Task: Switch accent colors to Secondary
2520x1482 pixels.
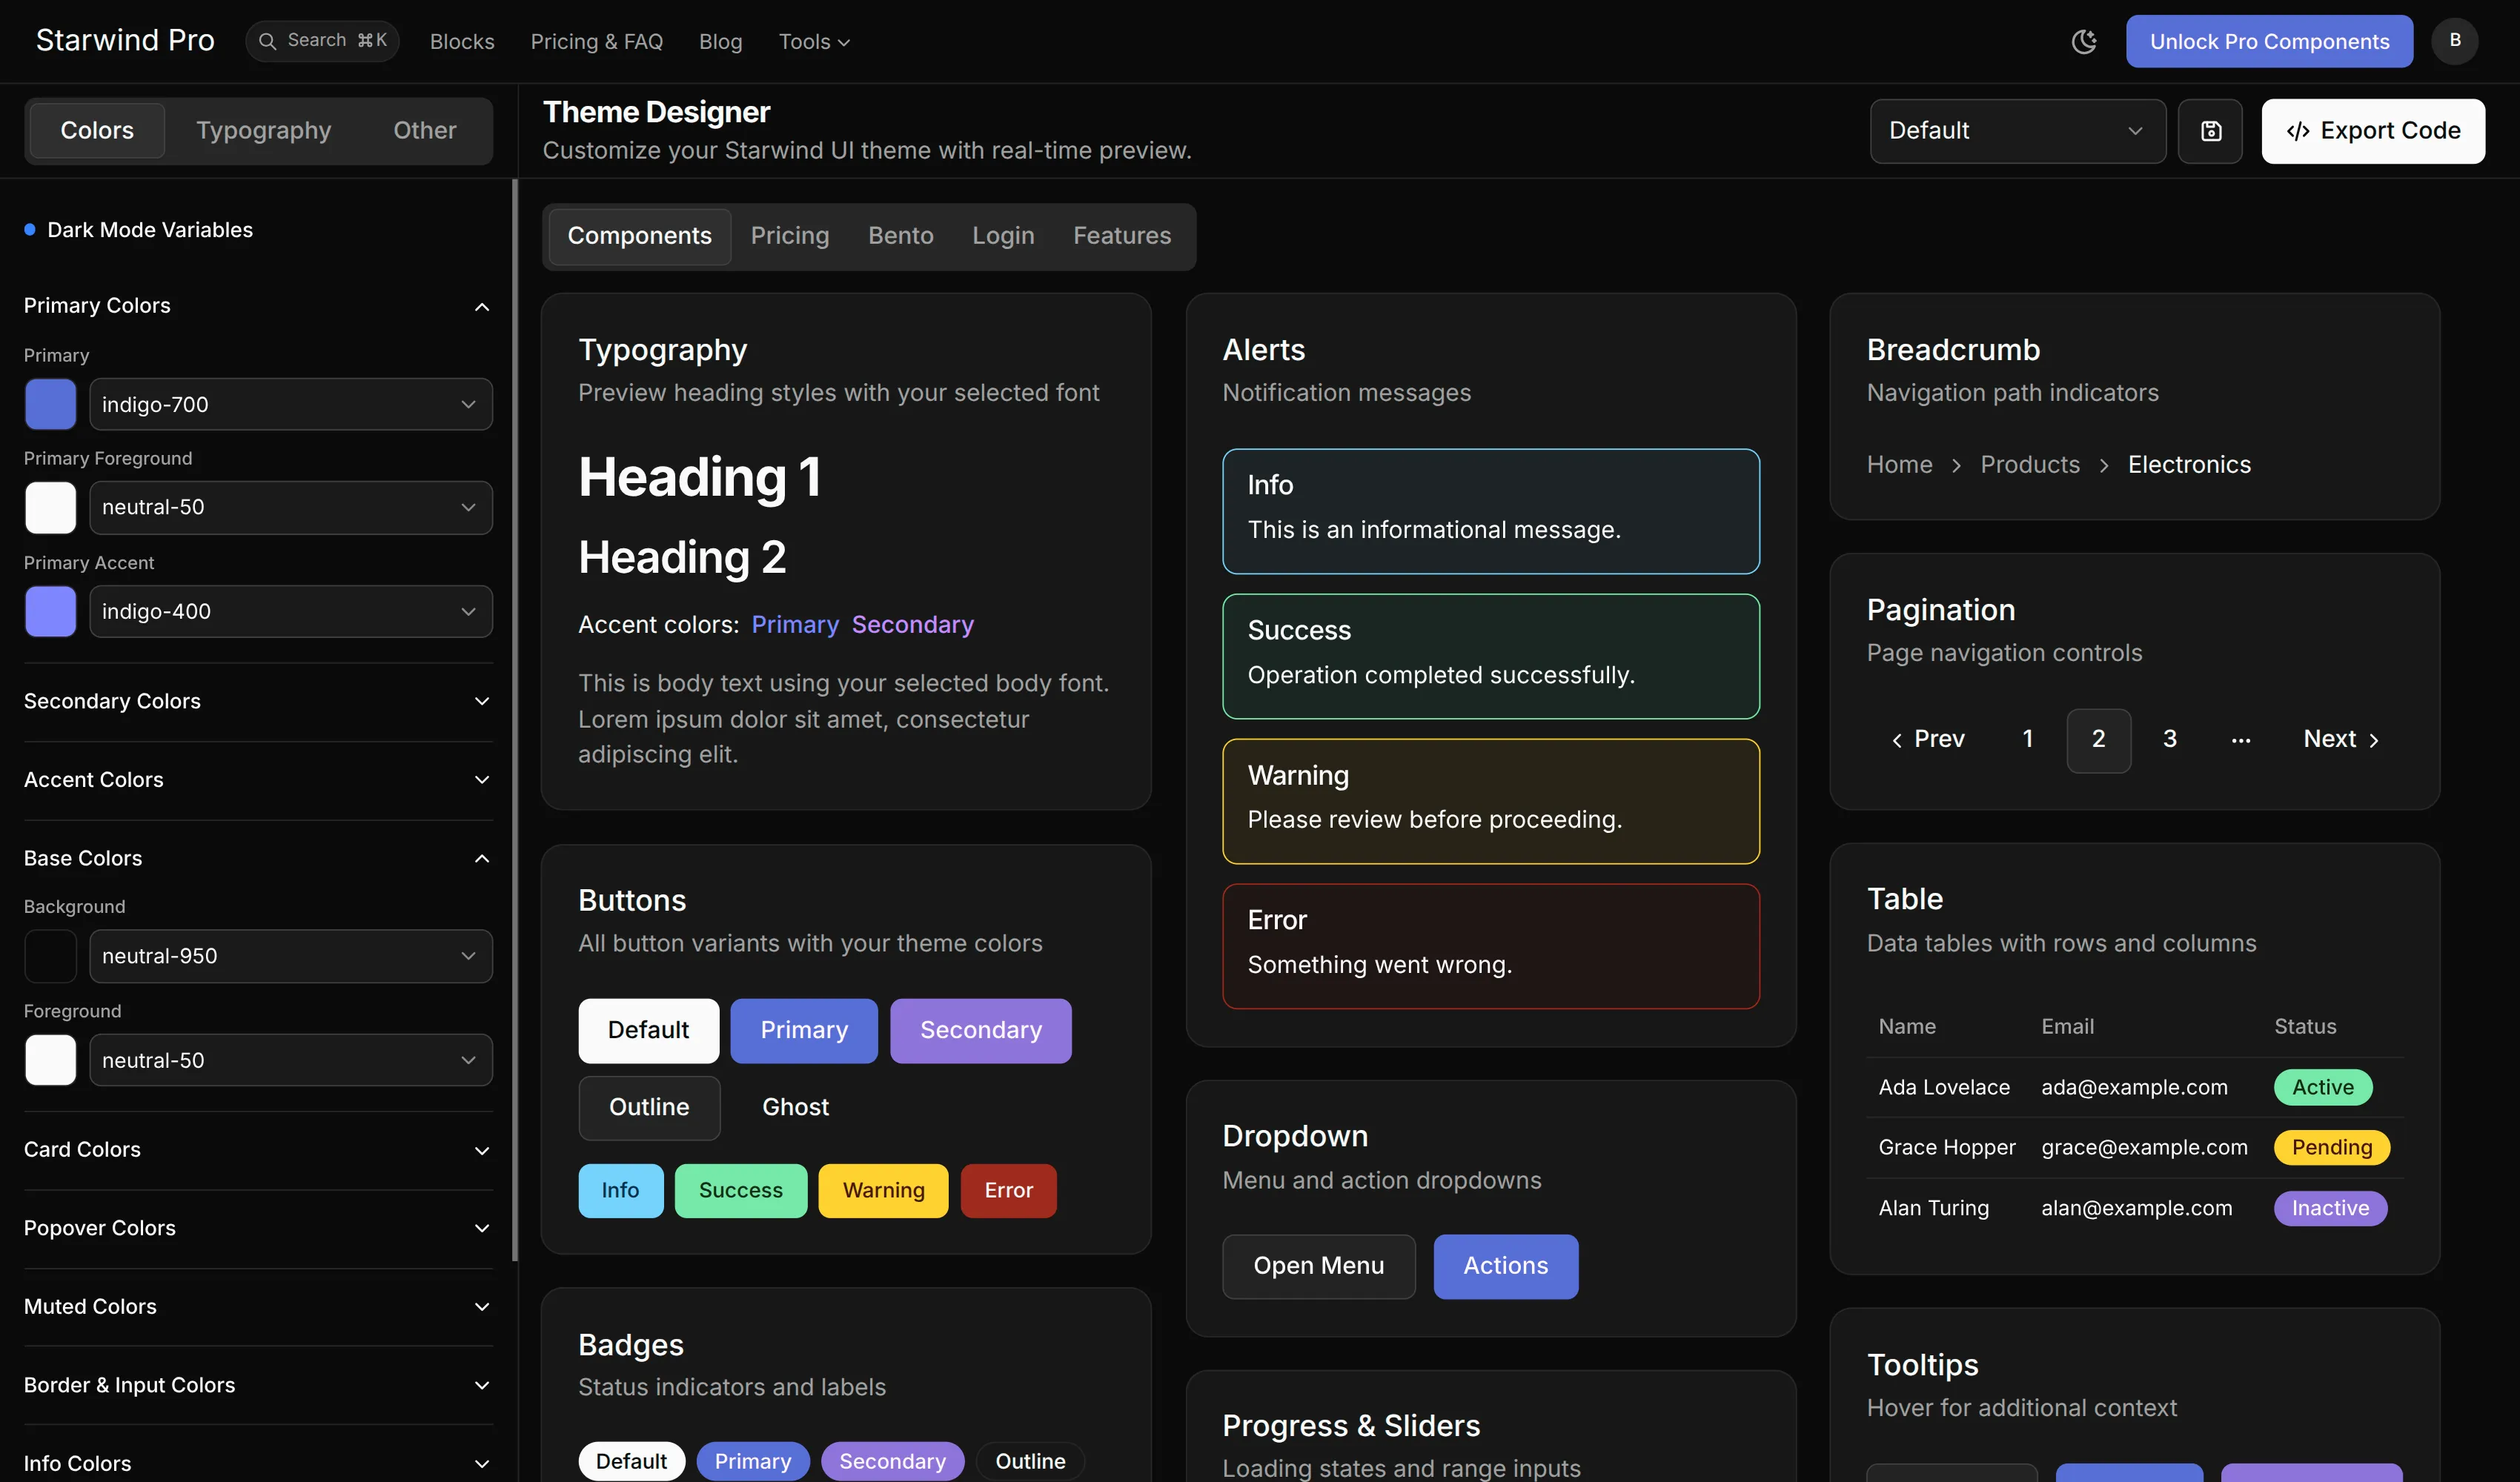Action: [911, 624]
